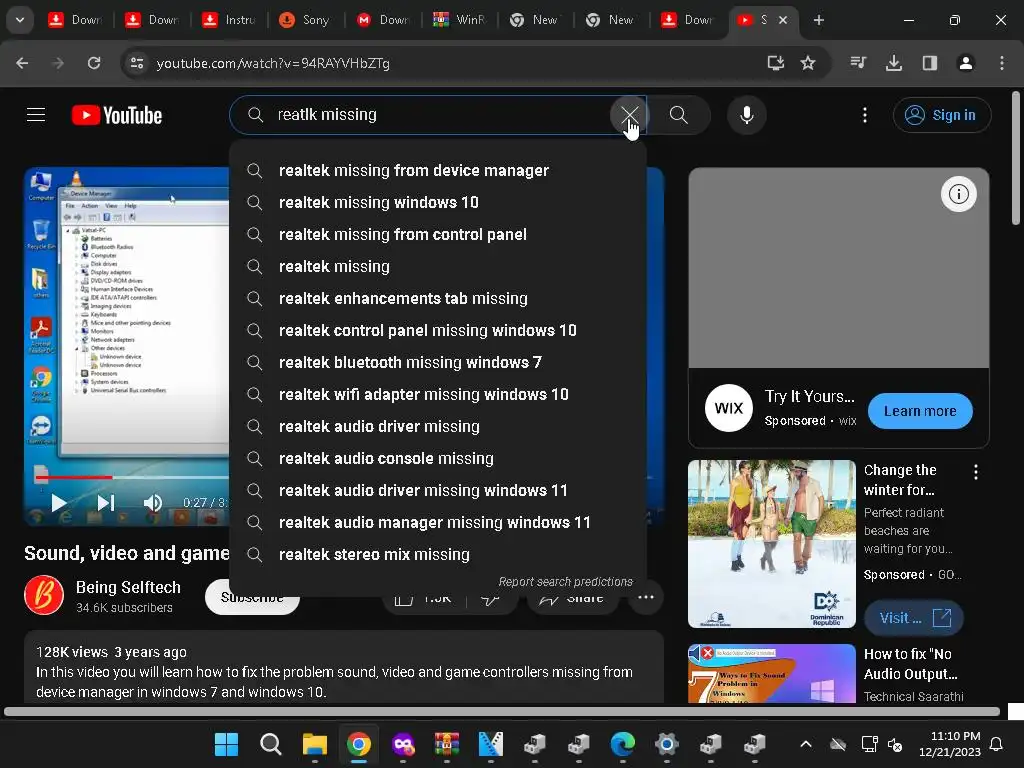The image size is (1024, 768).
Task: Open Being Selftech channel avatar
Action: tap(44, 596)
